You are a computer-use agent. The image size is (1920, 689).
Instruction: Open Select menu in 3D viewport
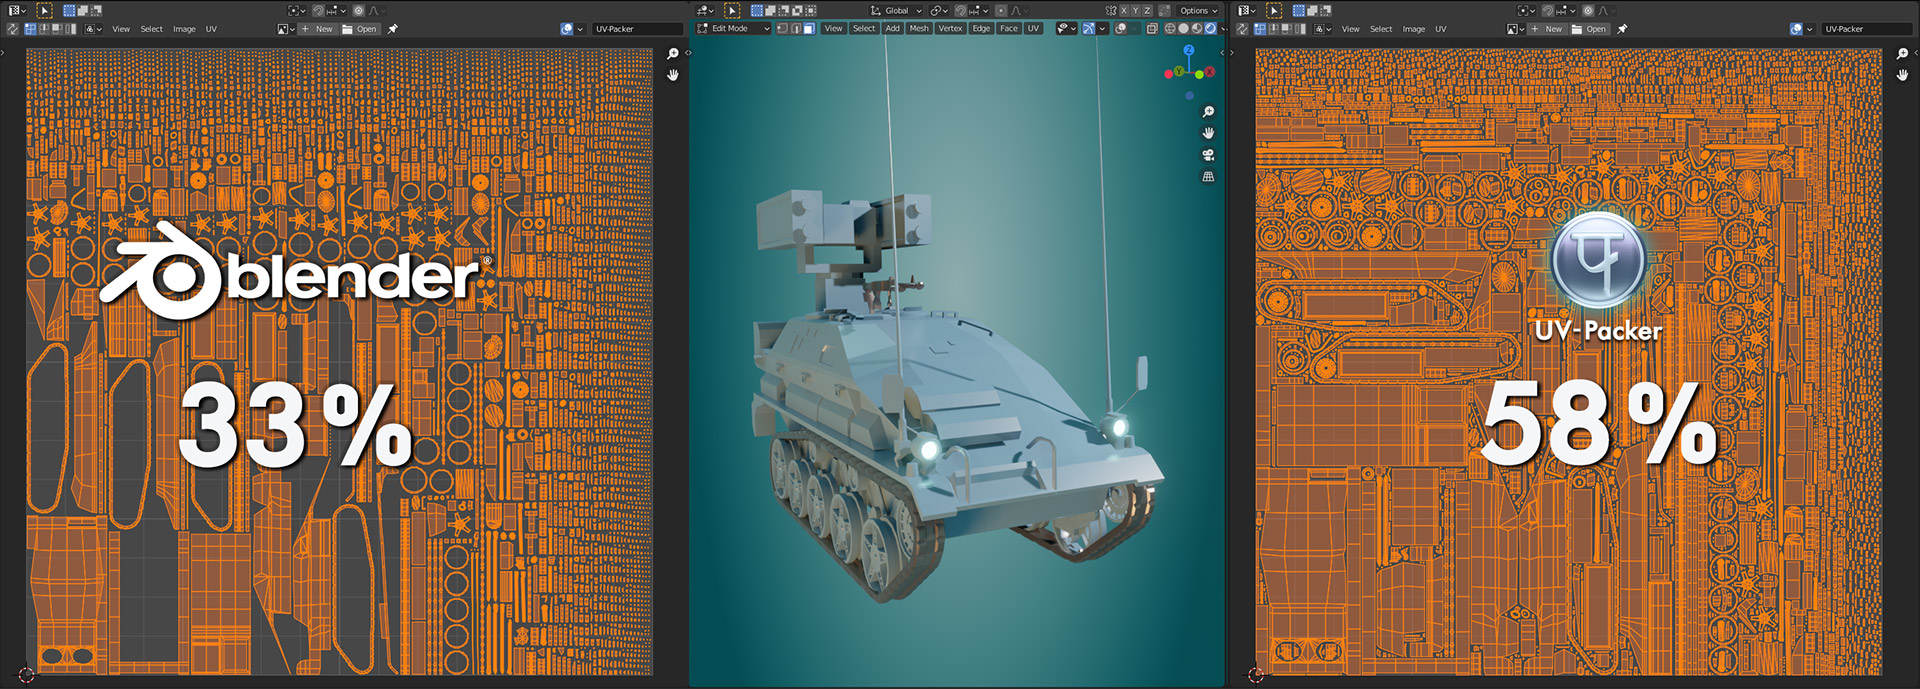point(864,28)
